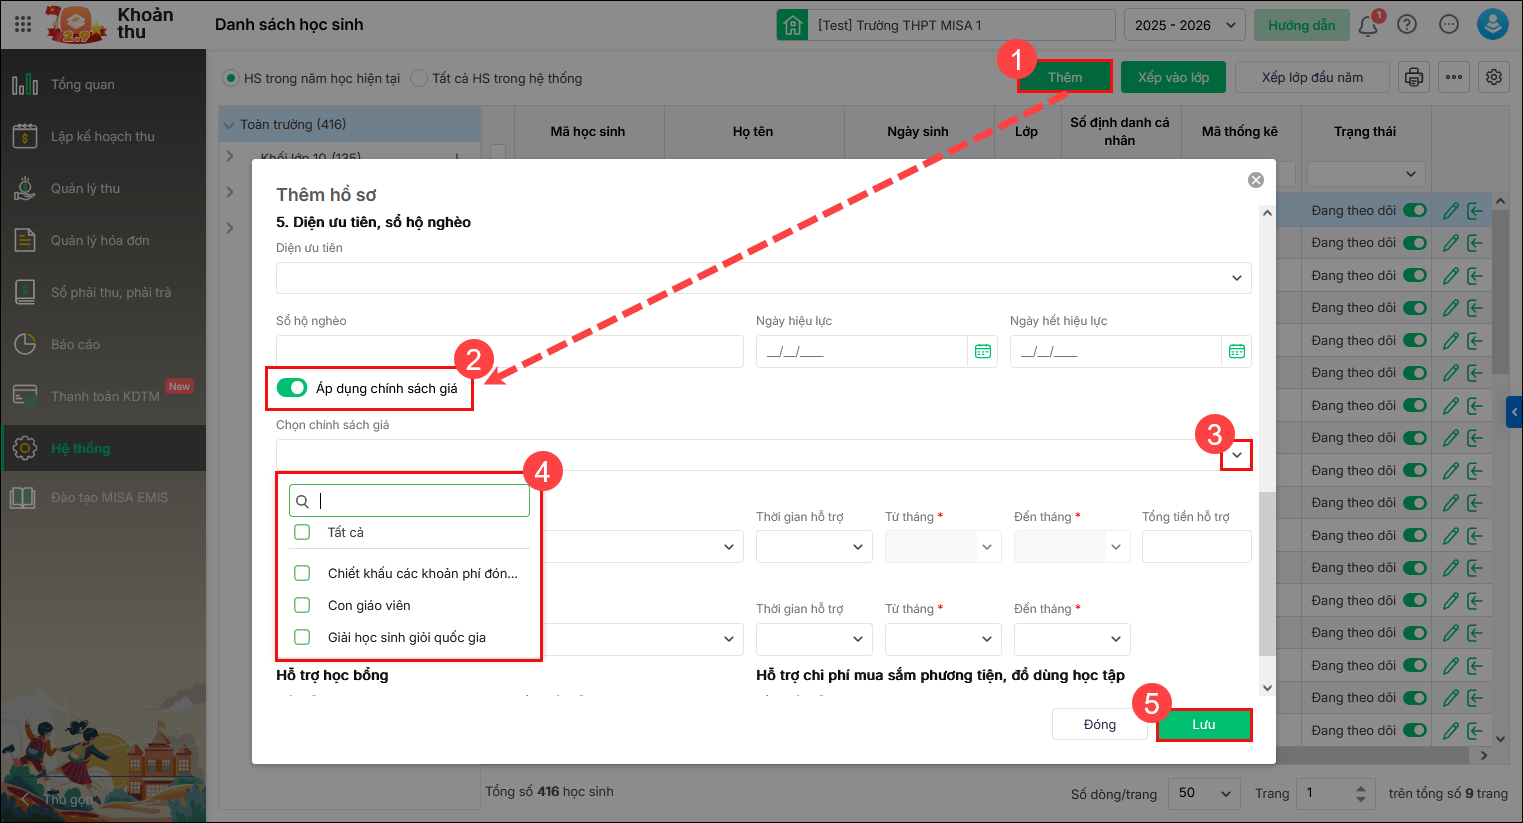Open the Trạng thái column filter dropdown
This screenshot has width=1523, height=823.
1366,174
